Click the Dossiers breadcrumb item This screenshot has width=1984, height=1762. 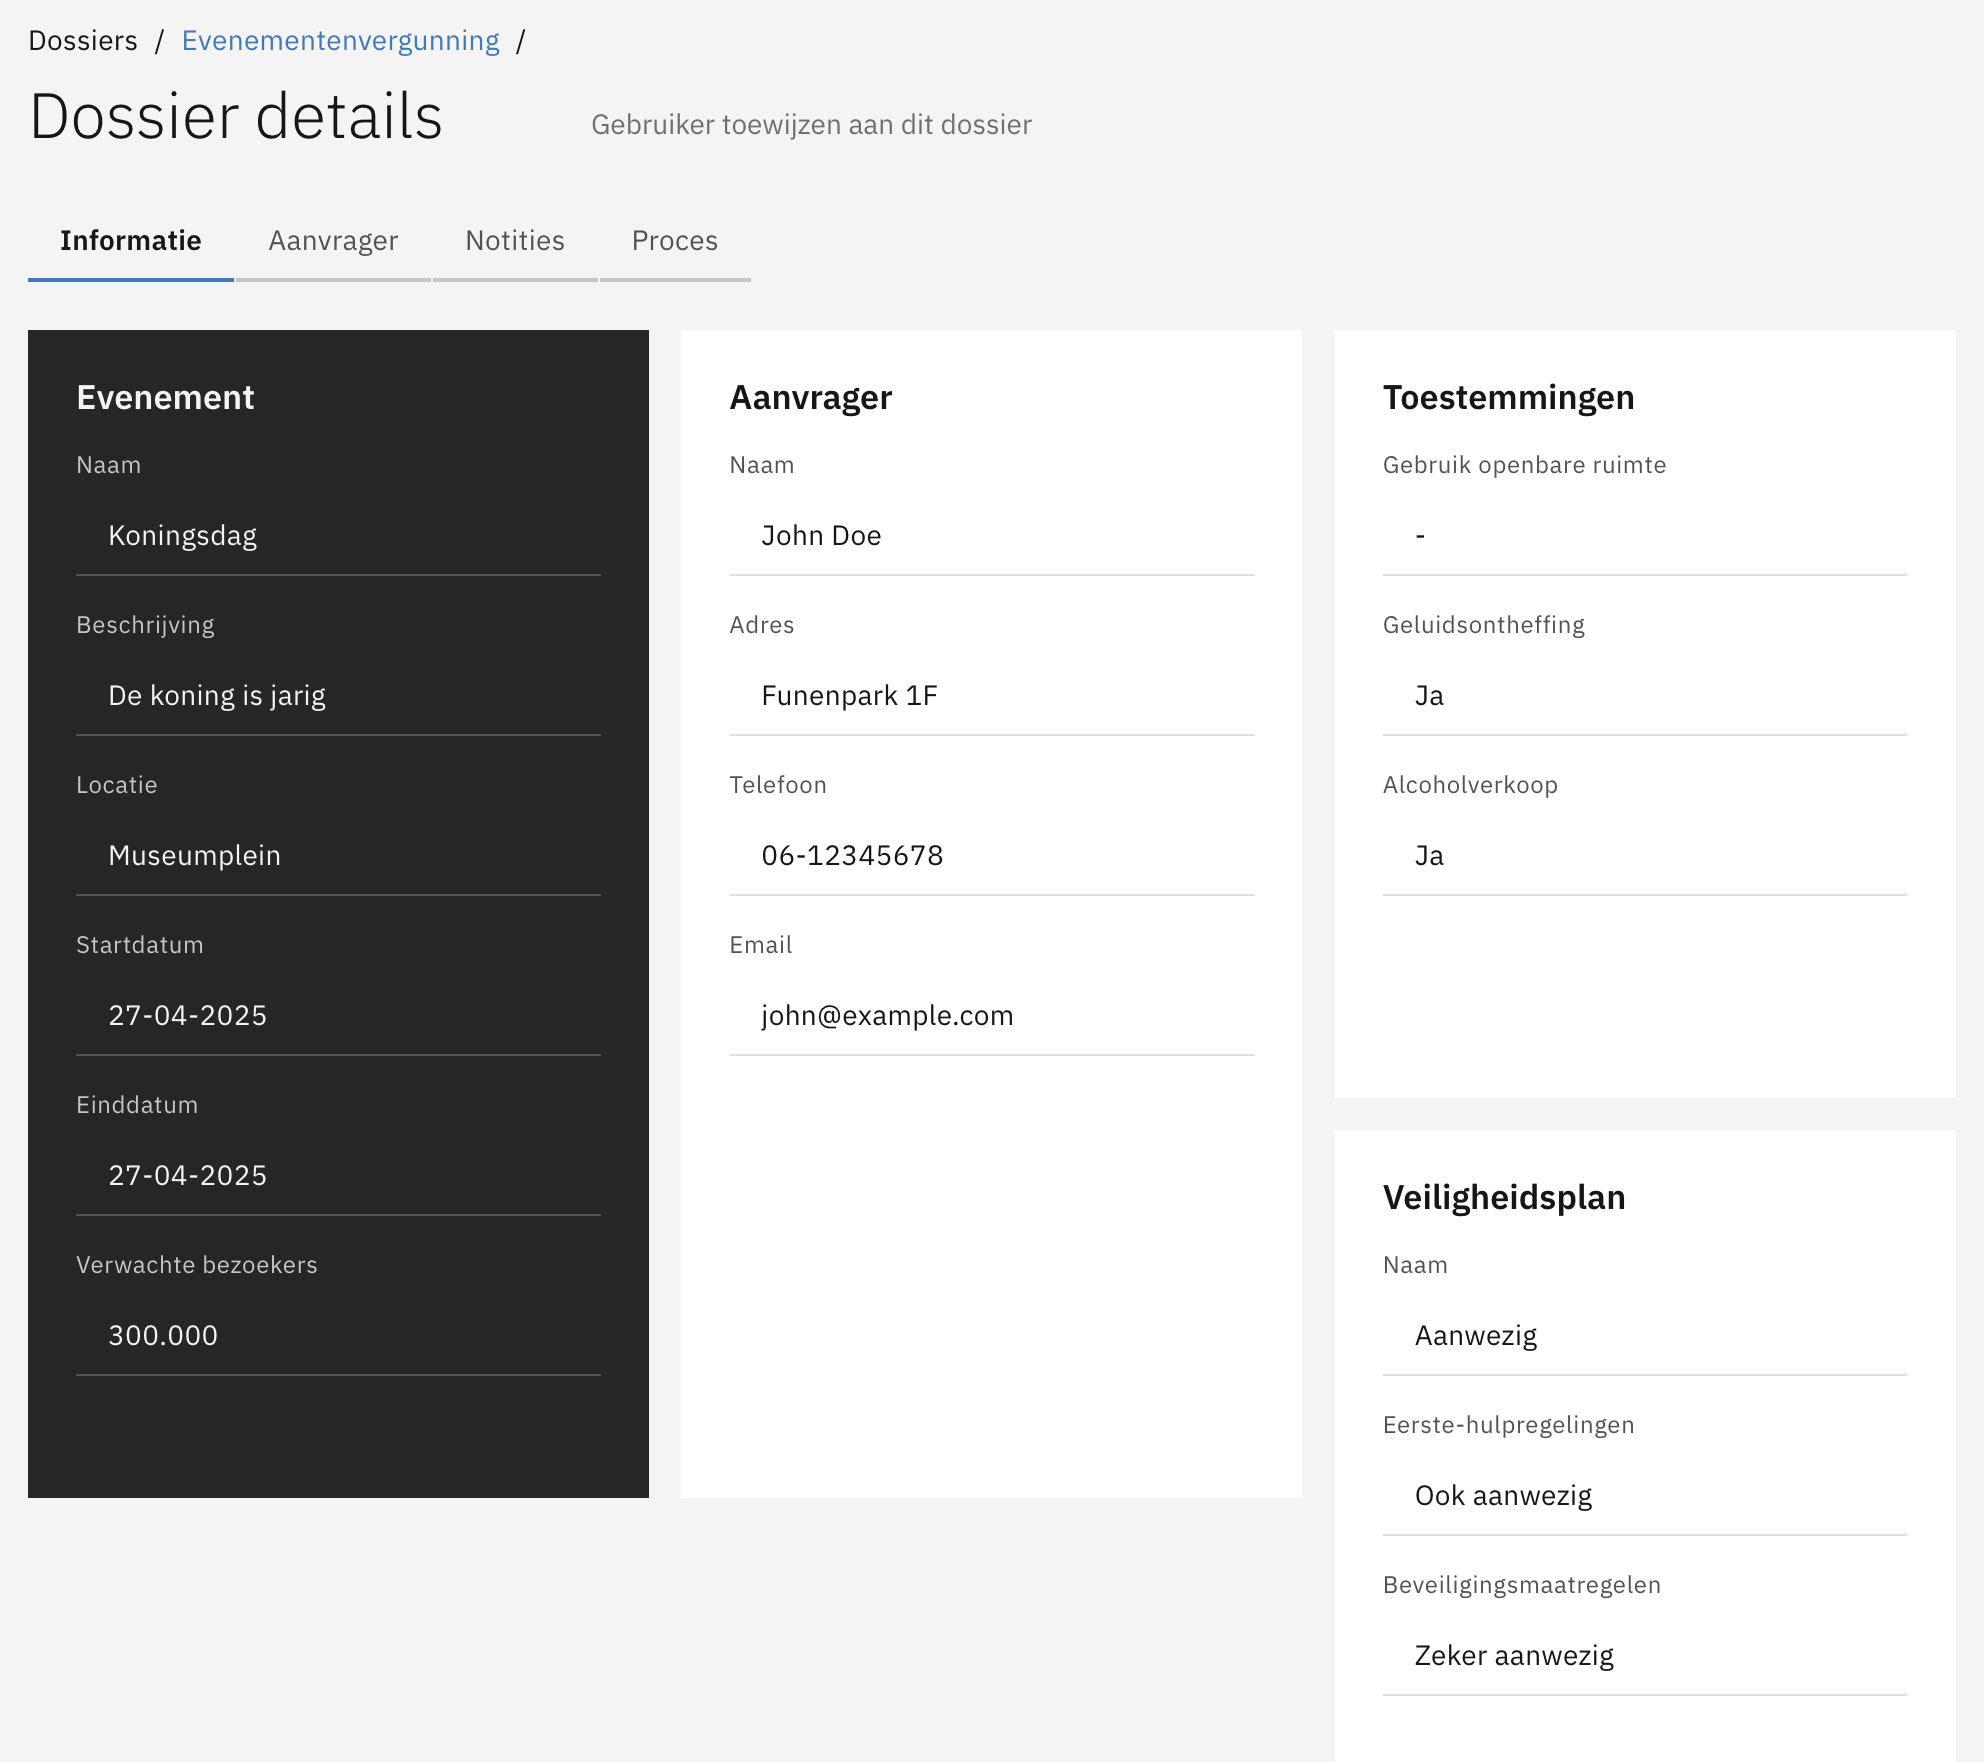(83, 41)
